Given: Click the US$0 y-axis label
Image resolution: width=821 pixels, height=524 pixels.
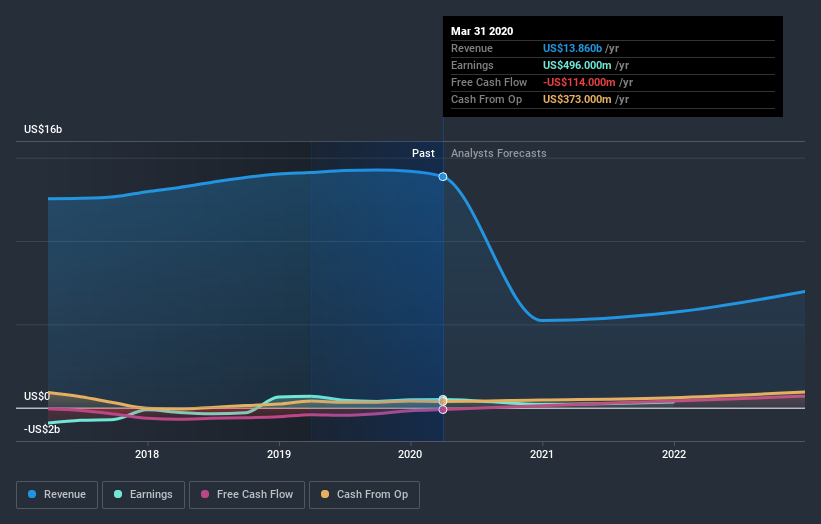Looking at the screenshot, I should coord(37,396).
